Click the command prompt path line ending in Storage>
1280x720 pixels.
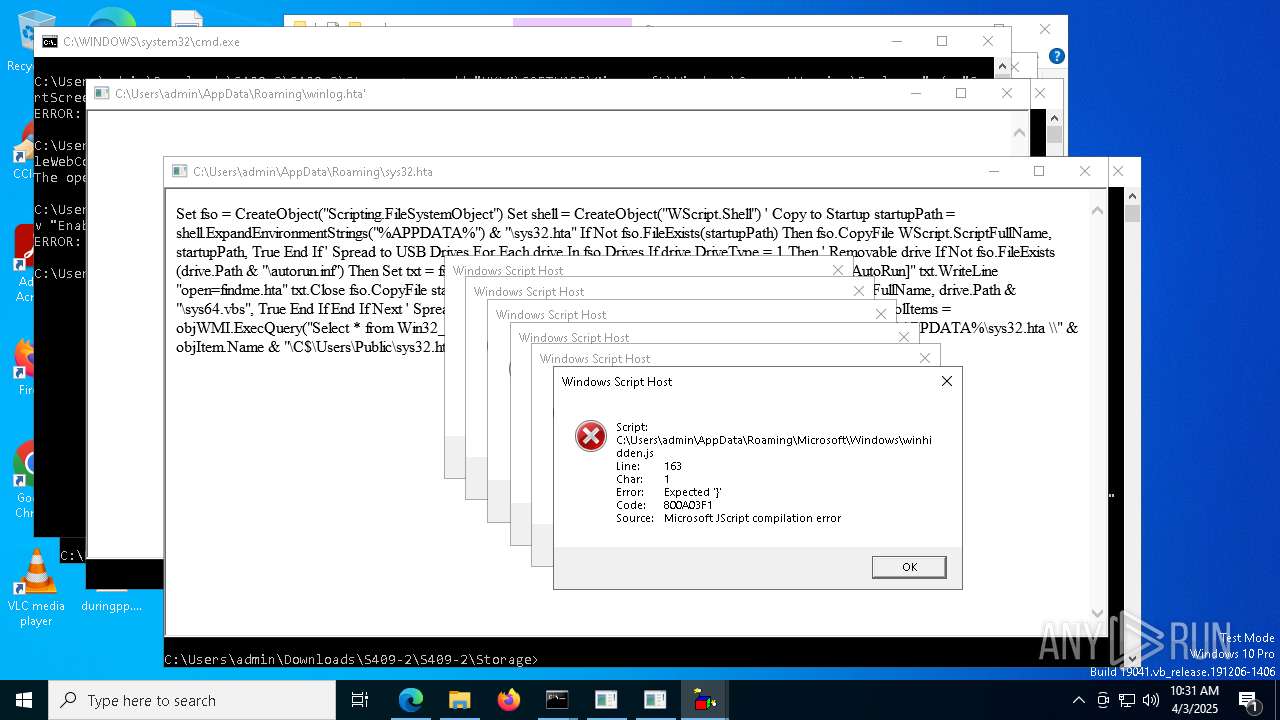click(x=351, y=659)
